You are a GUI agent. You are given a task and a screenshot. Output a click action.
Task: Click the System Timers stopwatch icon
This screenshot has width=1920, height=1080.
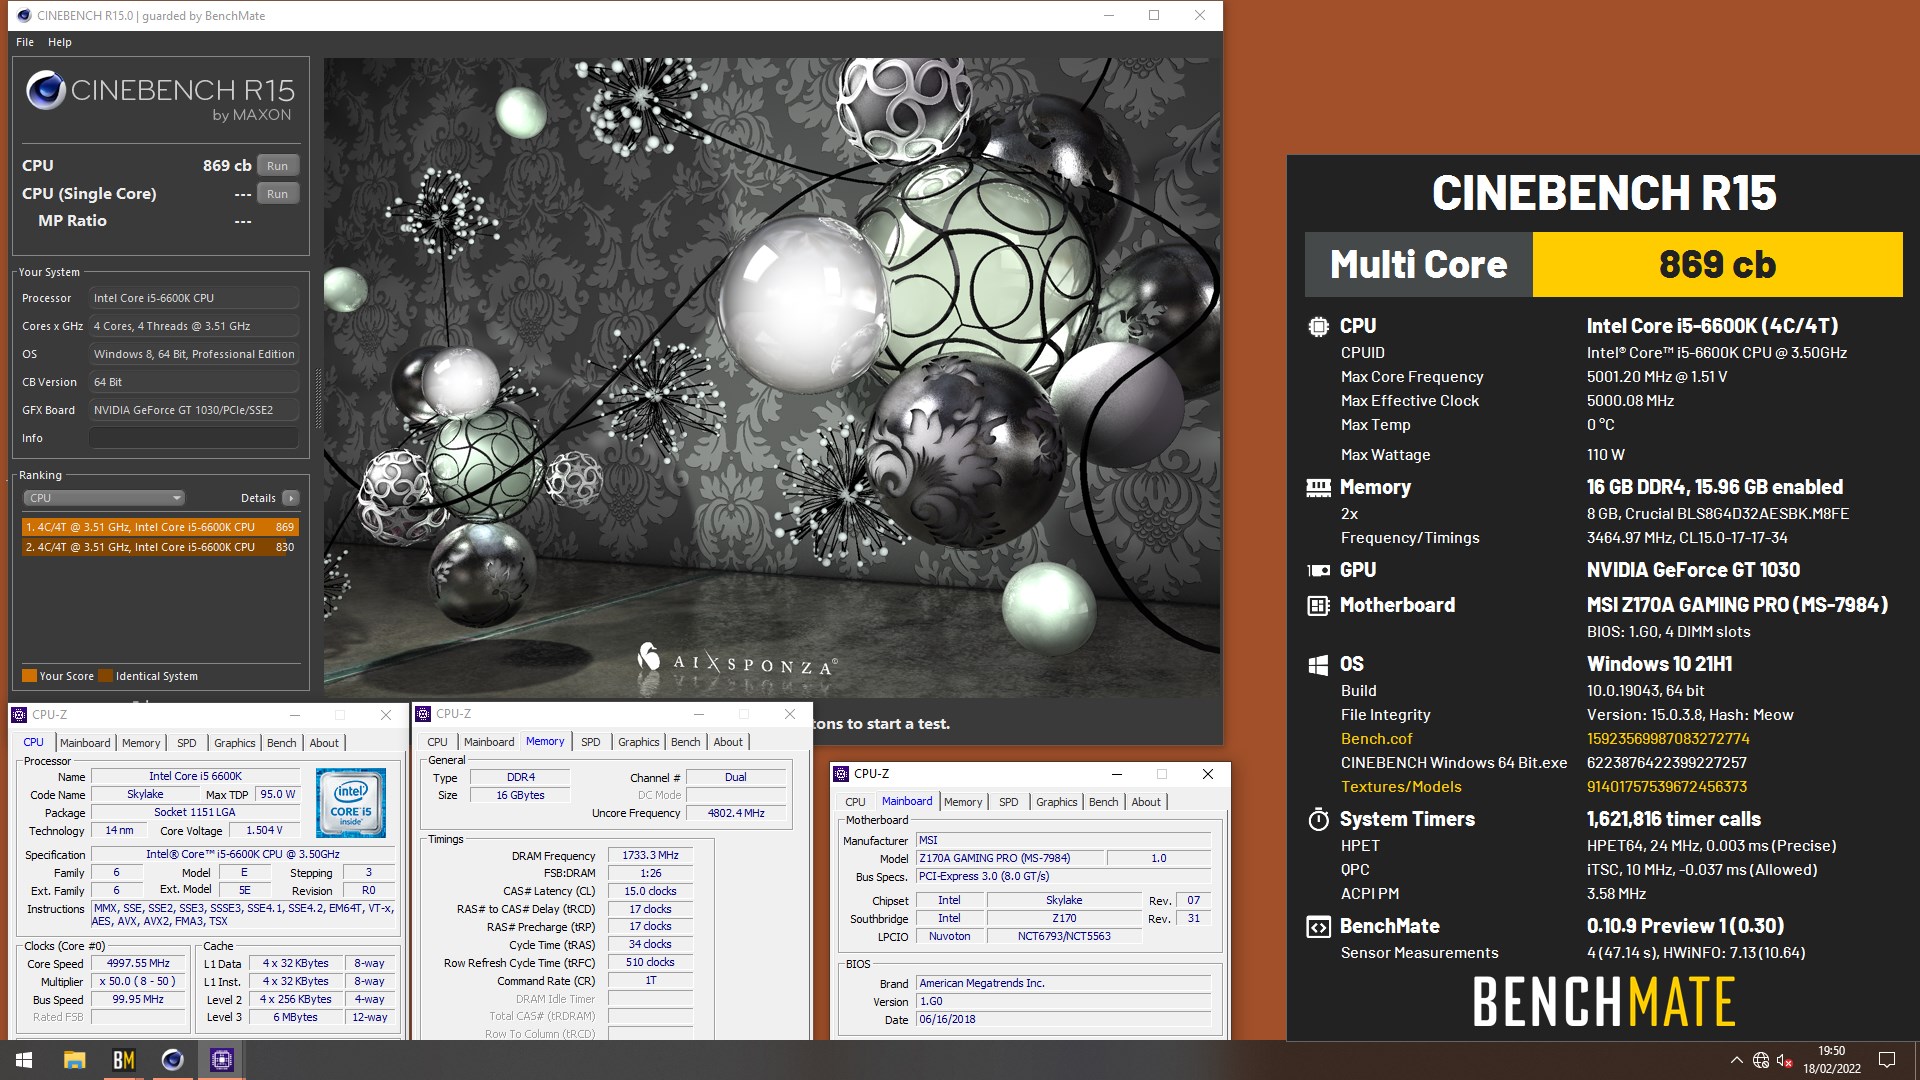coord(1318,819)
